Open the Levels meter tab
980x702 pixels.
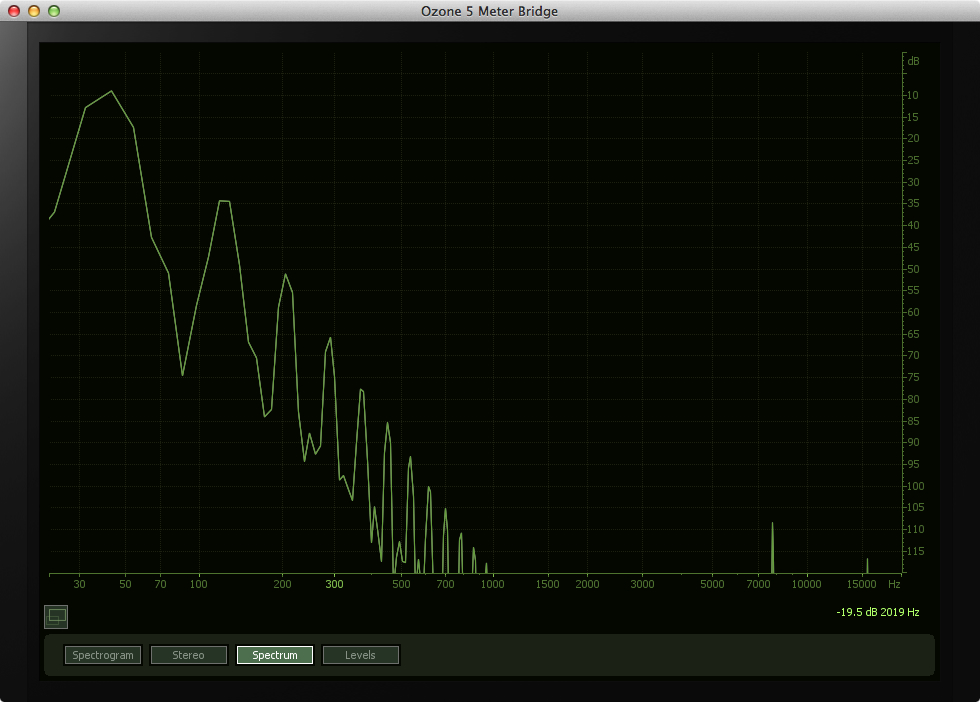(x=361, y=655)
